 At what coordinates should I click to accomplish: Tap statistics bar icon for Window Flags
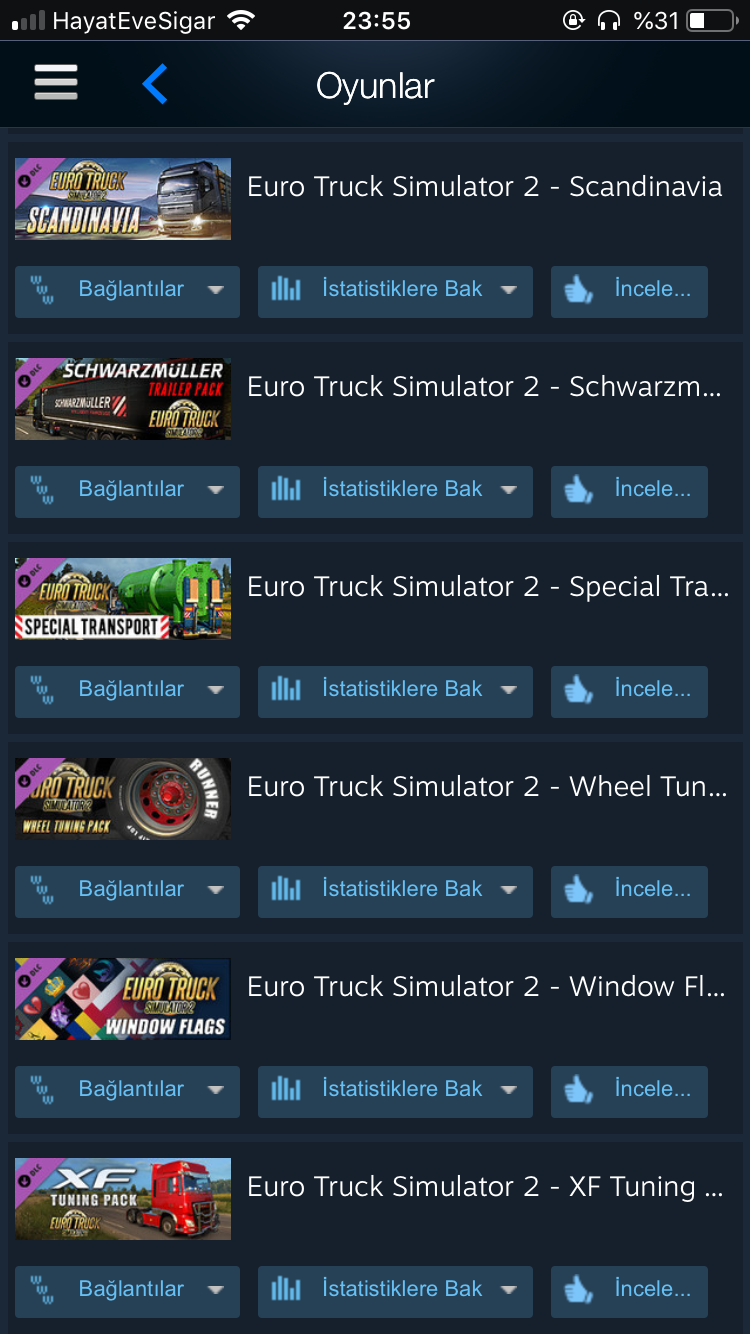coord(286,1089)
